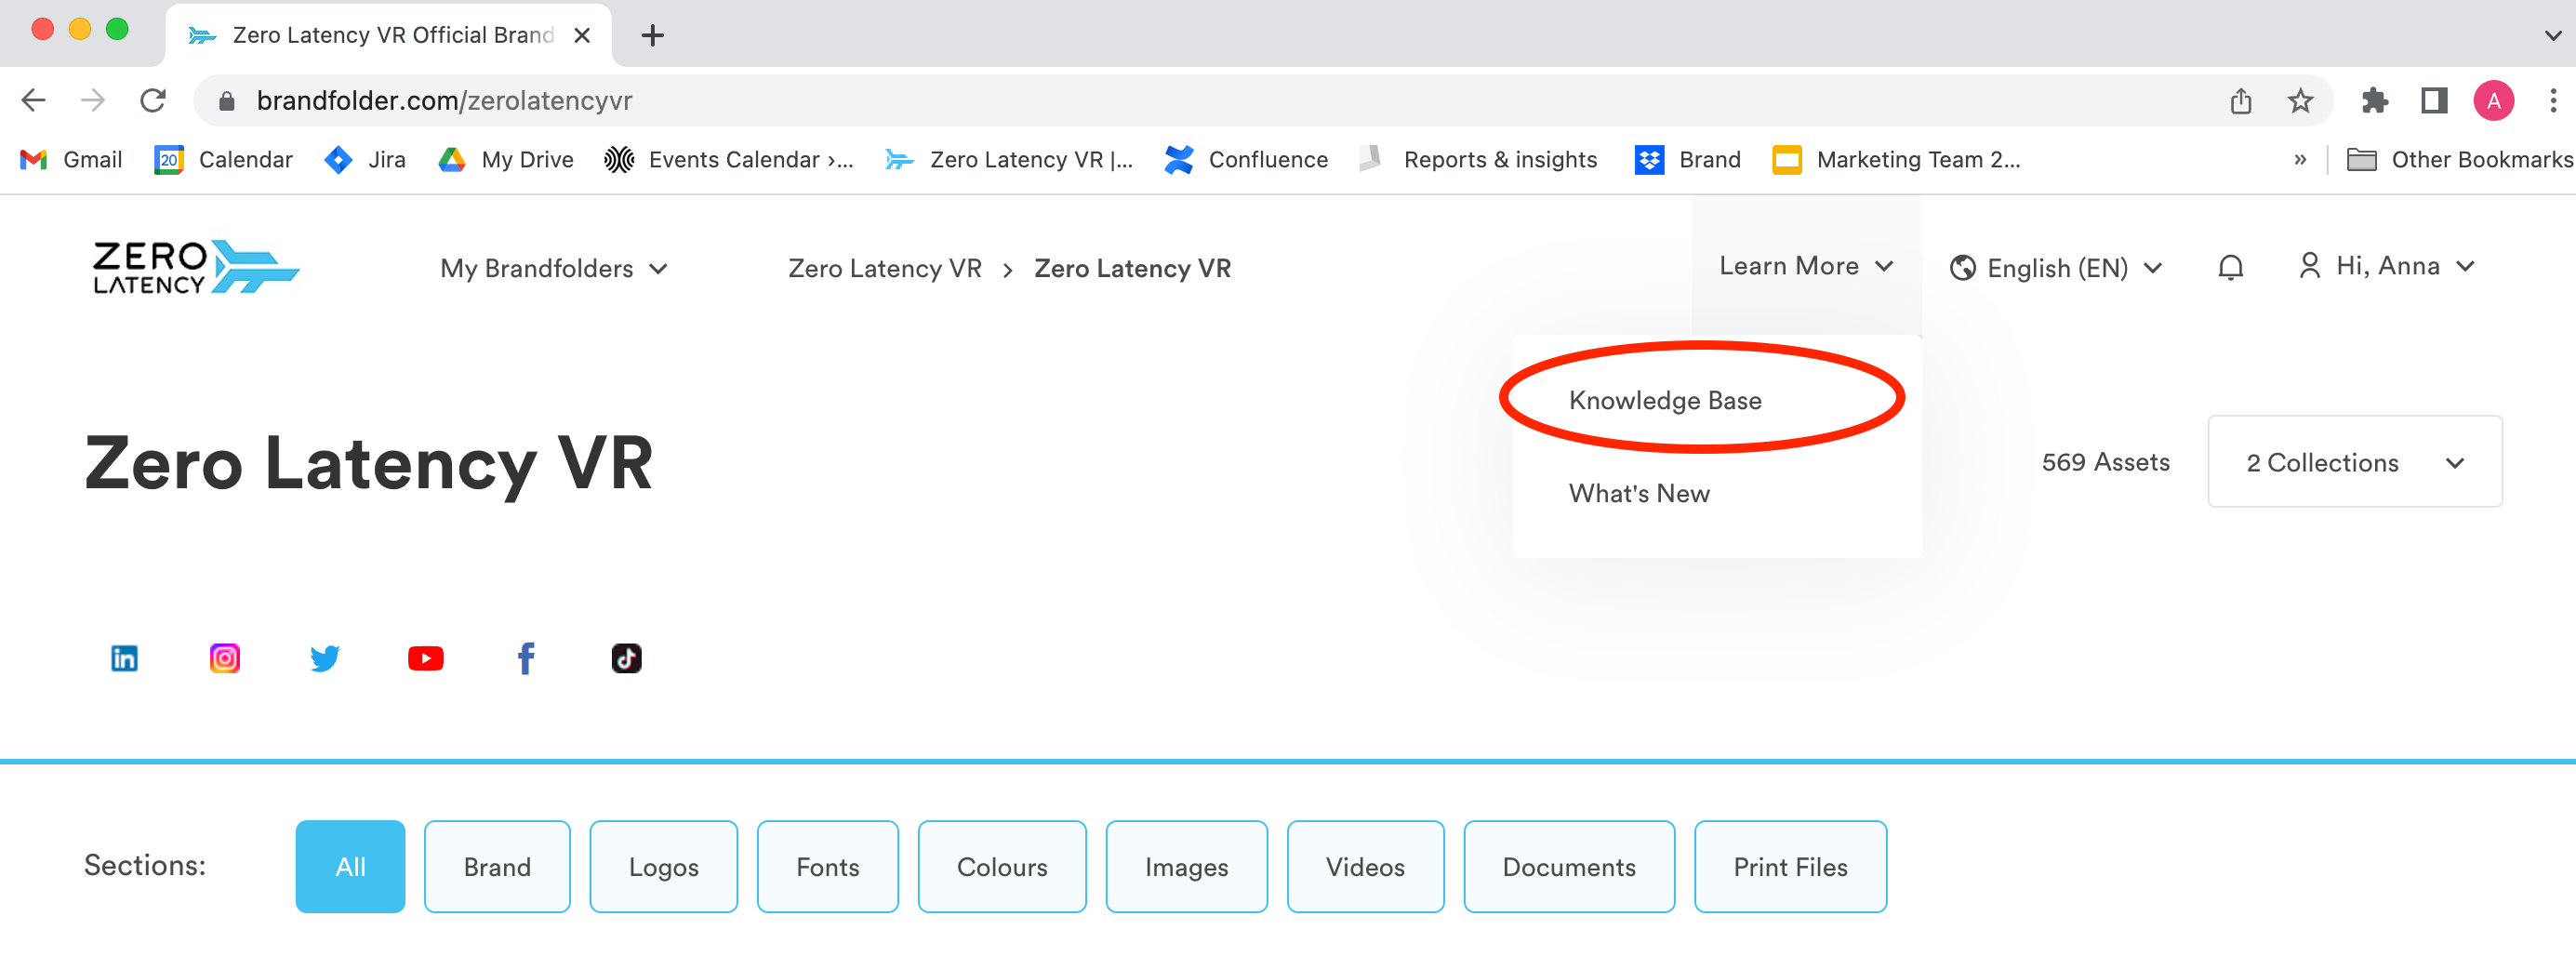This screenshot has width=2576, height=969.
Task: Go back with browser back arrow
Action: (34, 100)
